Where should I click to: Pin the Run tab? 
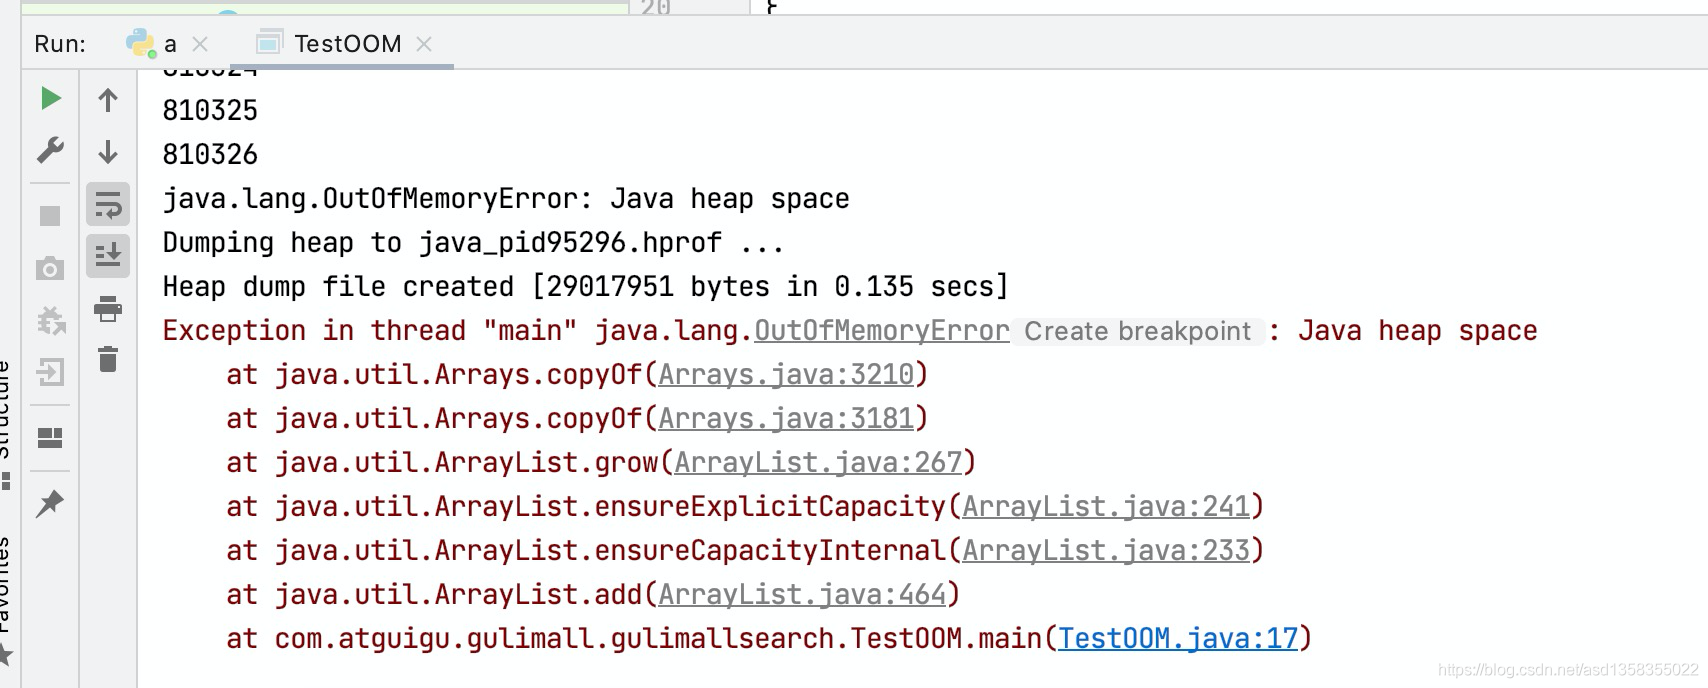click(x=50, y=503)
